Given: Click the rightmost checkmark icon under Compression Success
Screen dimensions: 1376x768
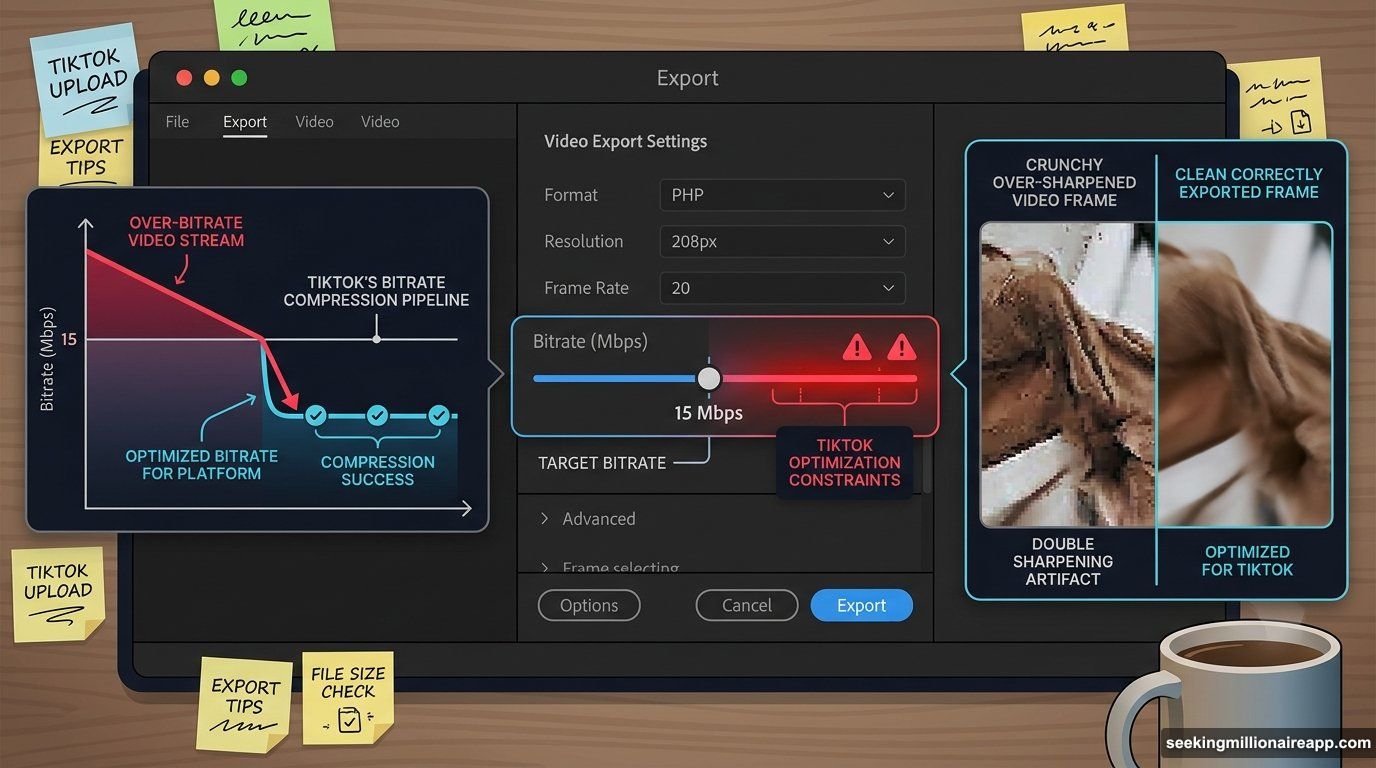Looking at the screenshot, I should [438, 415].
